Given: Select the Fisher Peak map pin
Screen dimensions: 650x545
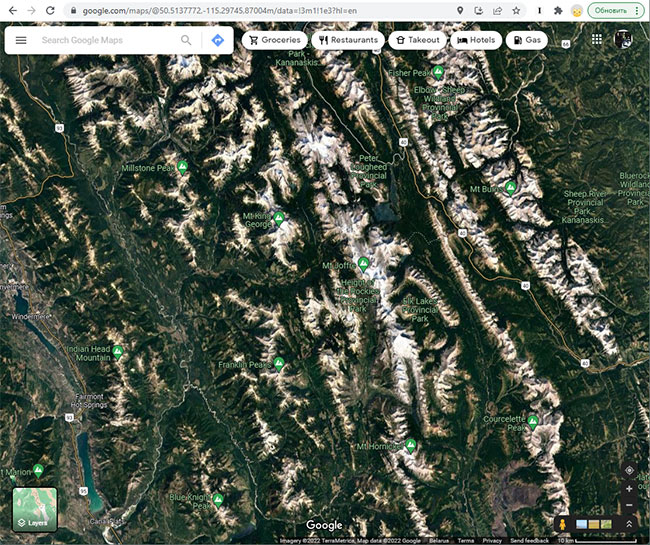Looking at the screenshot, I should (x=438, y=72).
